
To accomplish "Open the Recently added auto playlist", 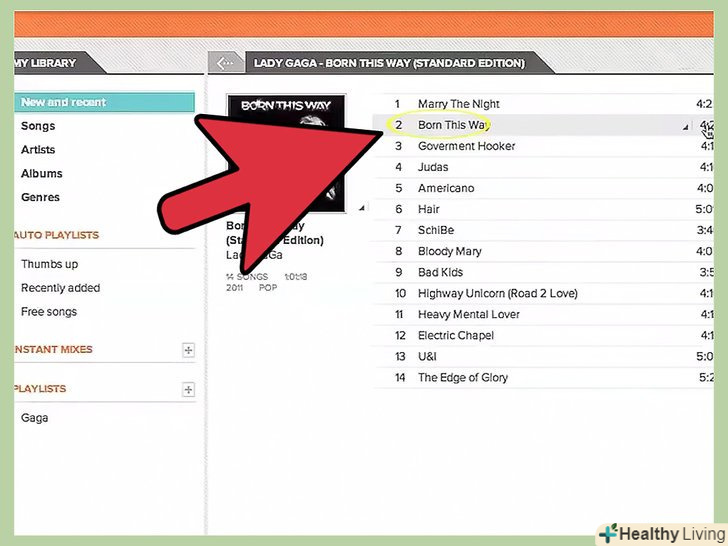I will (60, 288).
